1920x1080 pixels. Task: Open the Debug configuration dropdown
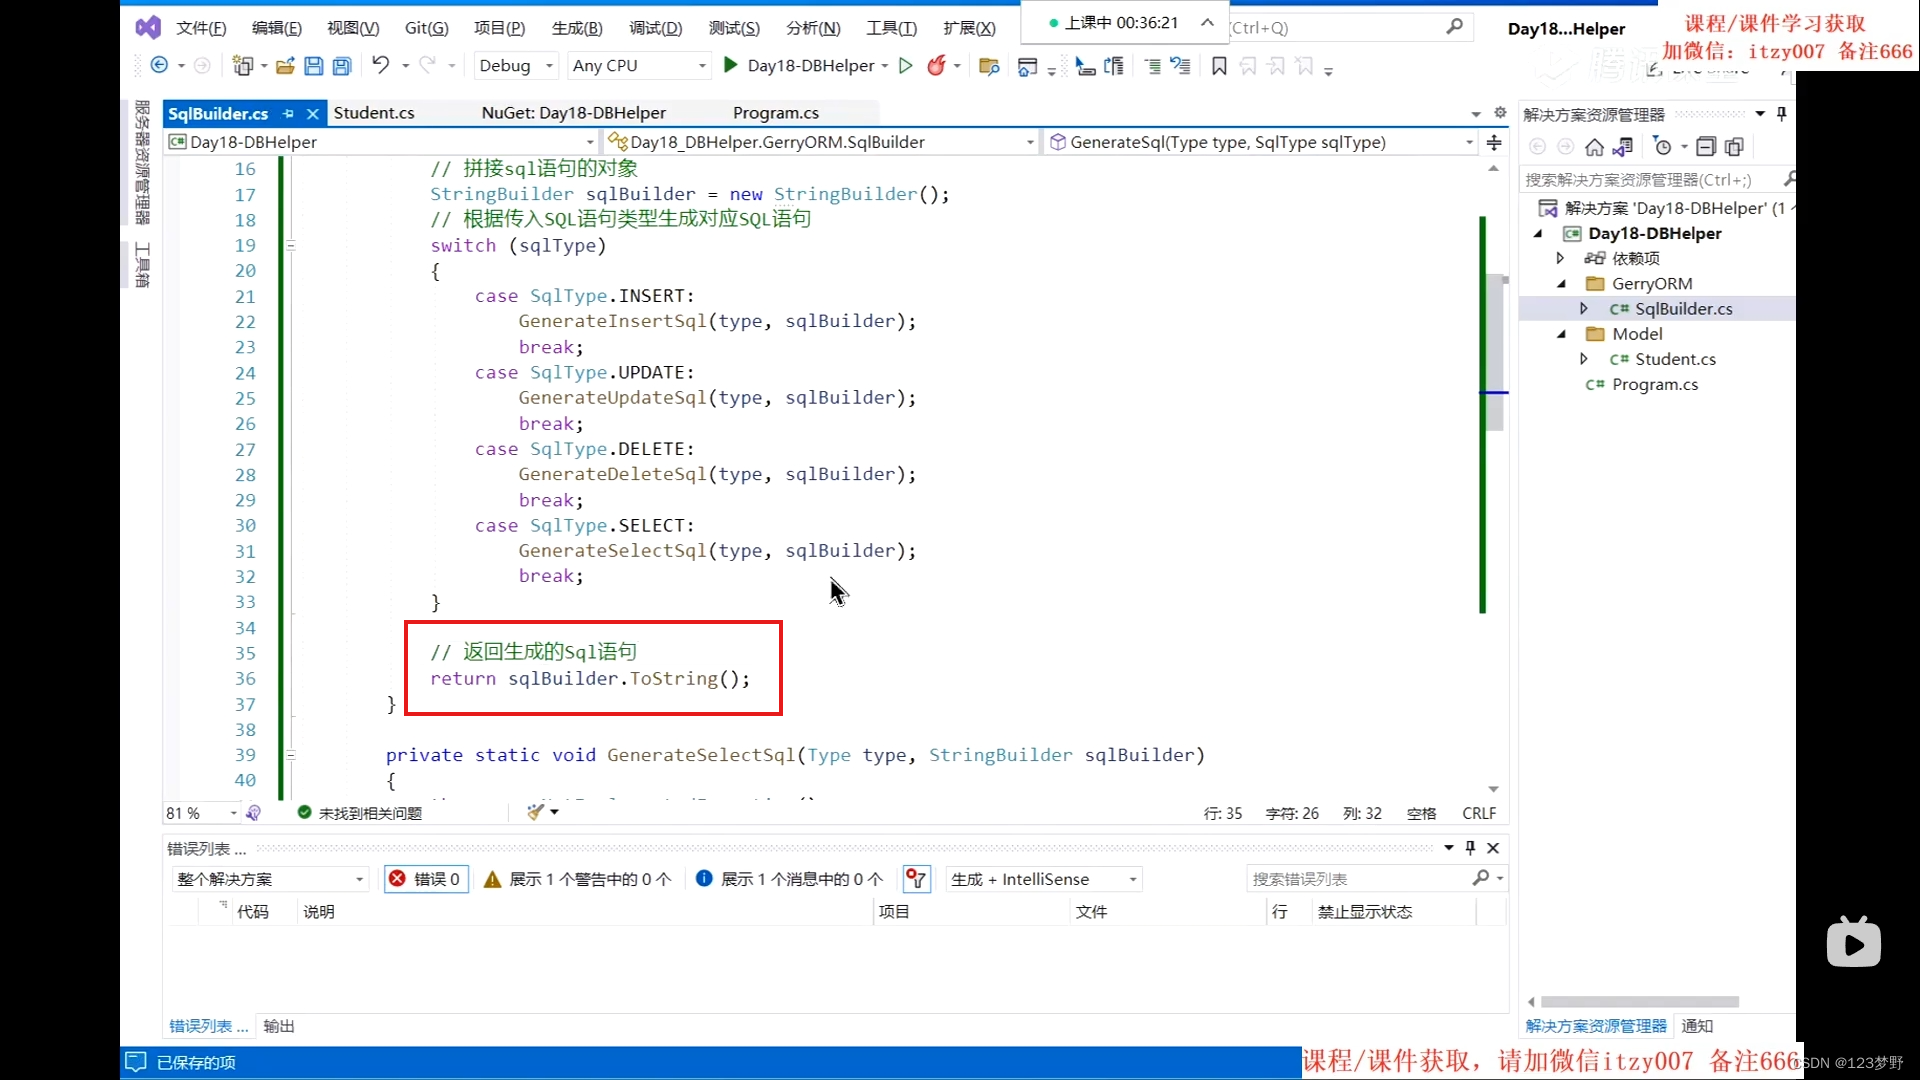[515, 66]
